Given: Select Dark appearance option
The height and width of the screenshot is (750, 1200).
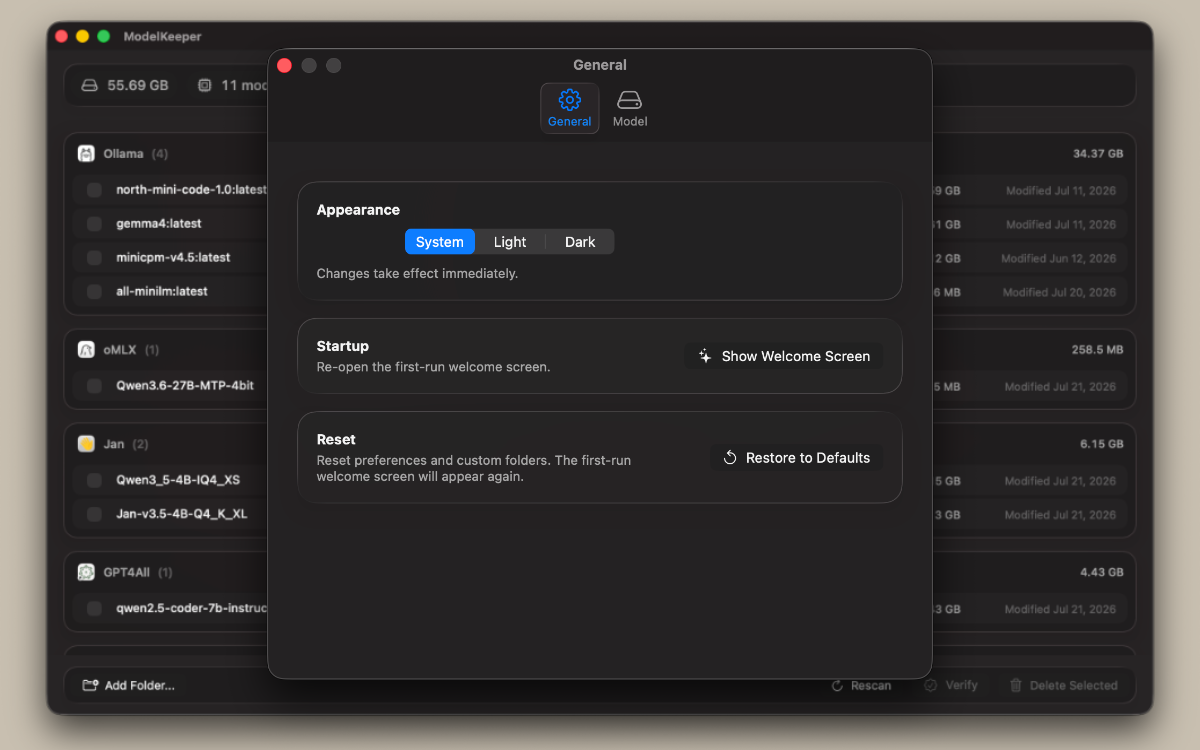Looking at the screenshot, I should (x=580, y=242).
